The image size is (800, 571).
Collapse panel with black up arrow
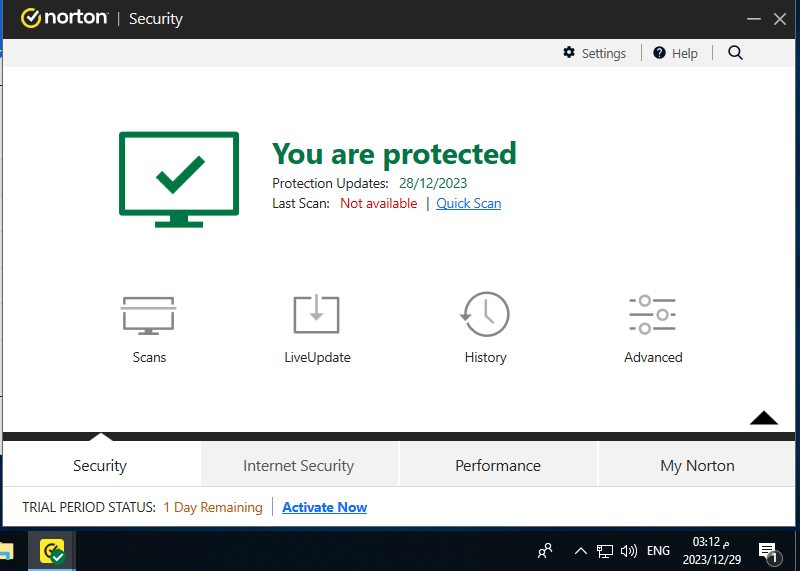tap(764, 418)
